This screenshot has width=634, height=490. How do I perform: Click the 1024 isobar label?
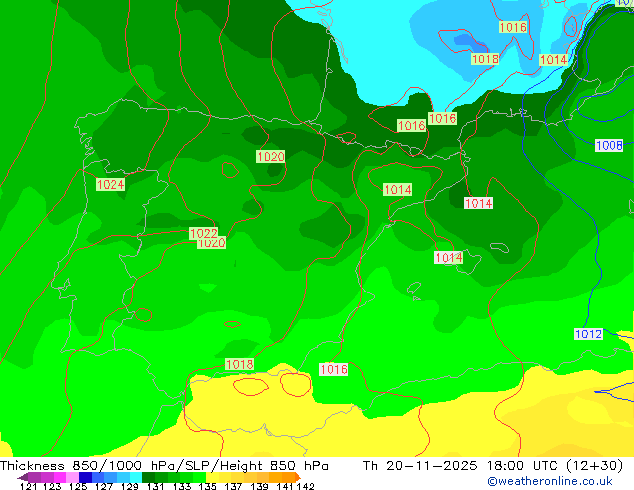click(x=110, y=185)
